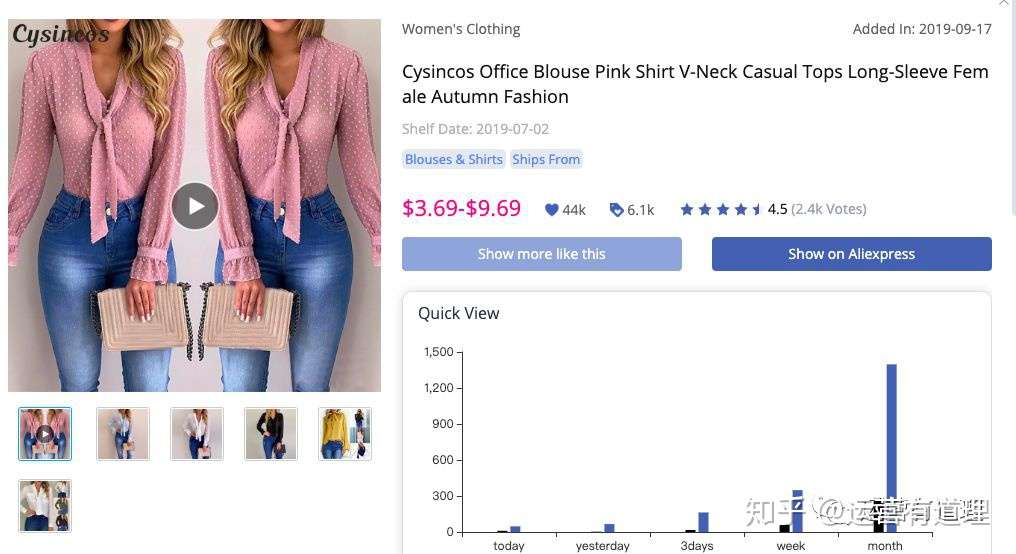
Task: Click the blue 3days bar in chart
Action: 704,522
